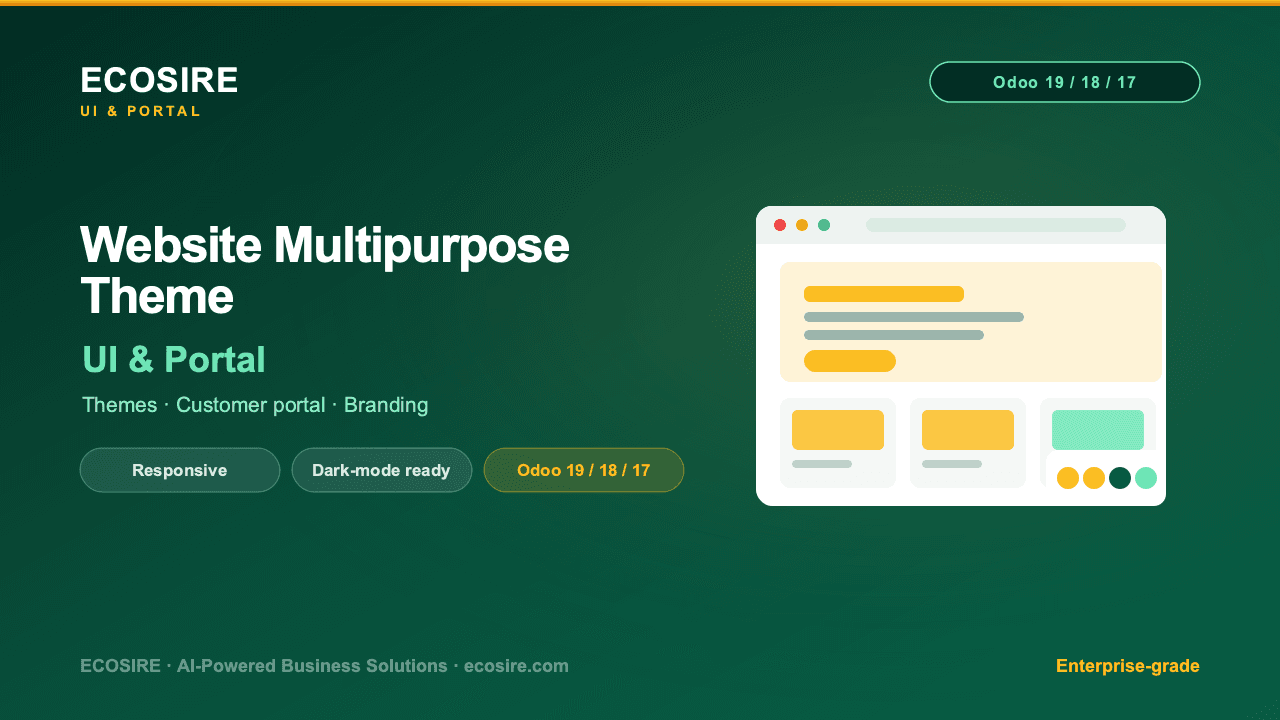Click the ECOSIRE · AI-Powered Business Solutions footer
The width and height of the screenshot is (1280, 720).
[324, 666]
